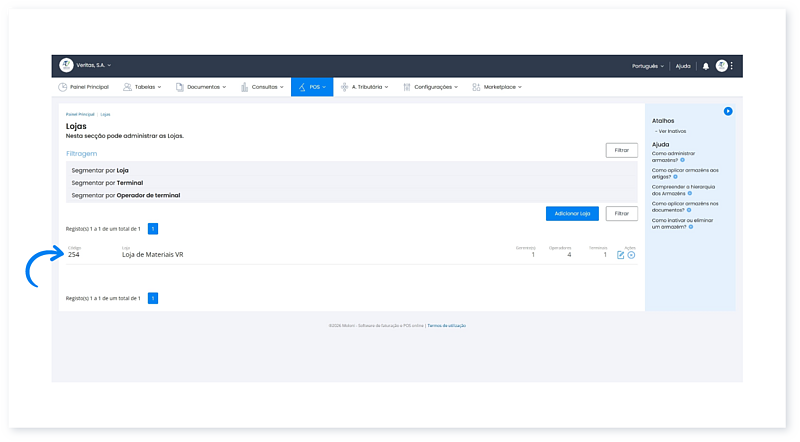This screenshot has width=800, height=442.
Task: Click the Veritas, S.A. company logo
Action: [66, 66]
